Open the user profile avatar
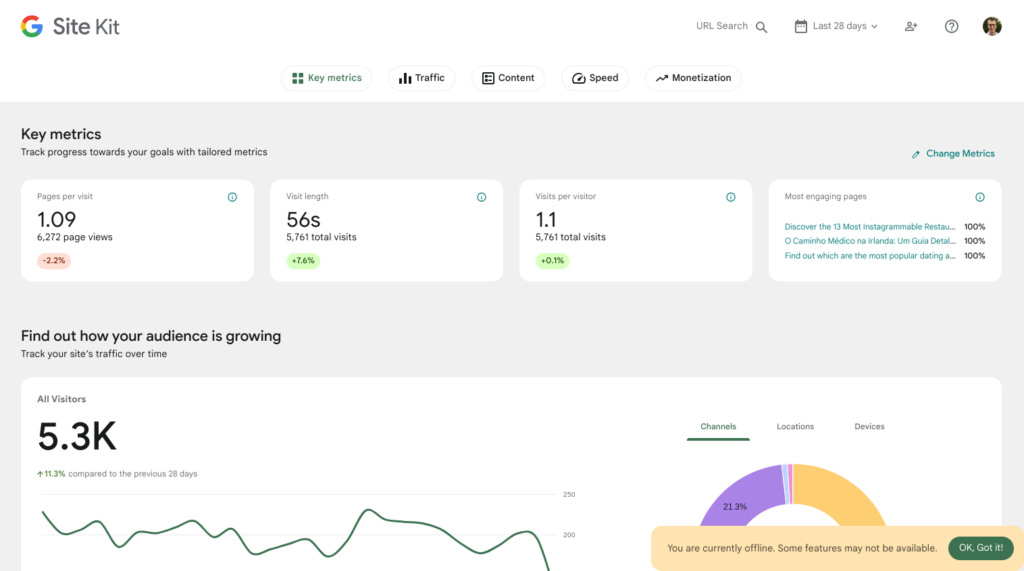This screenshot has height=571, width=1024. [x=991, y=27]
